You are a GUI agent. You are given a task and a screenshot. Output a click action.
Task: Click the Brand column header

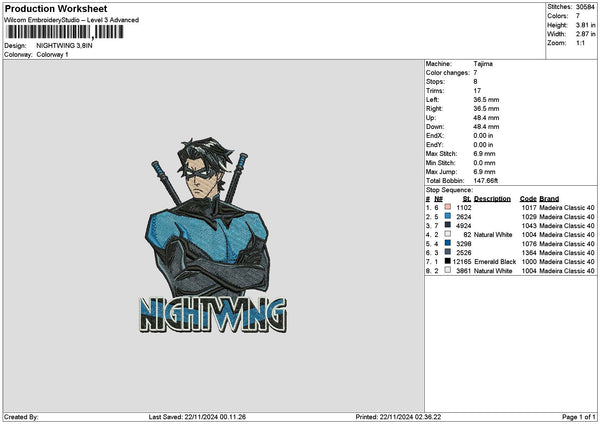(549, 198)
